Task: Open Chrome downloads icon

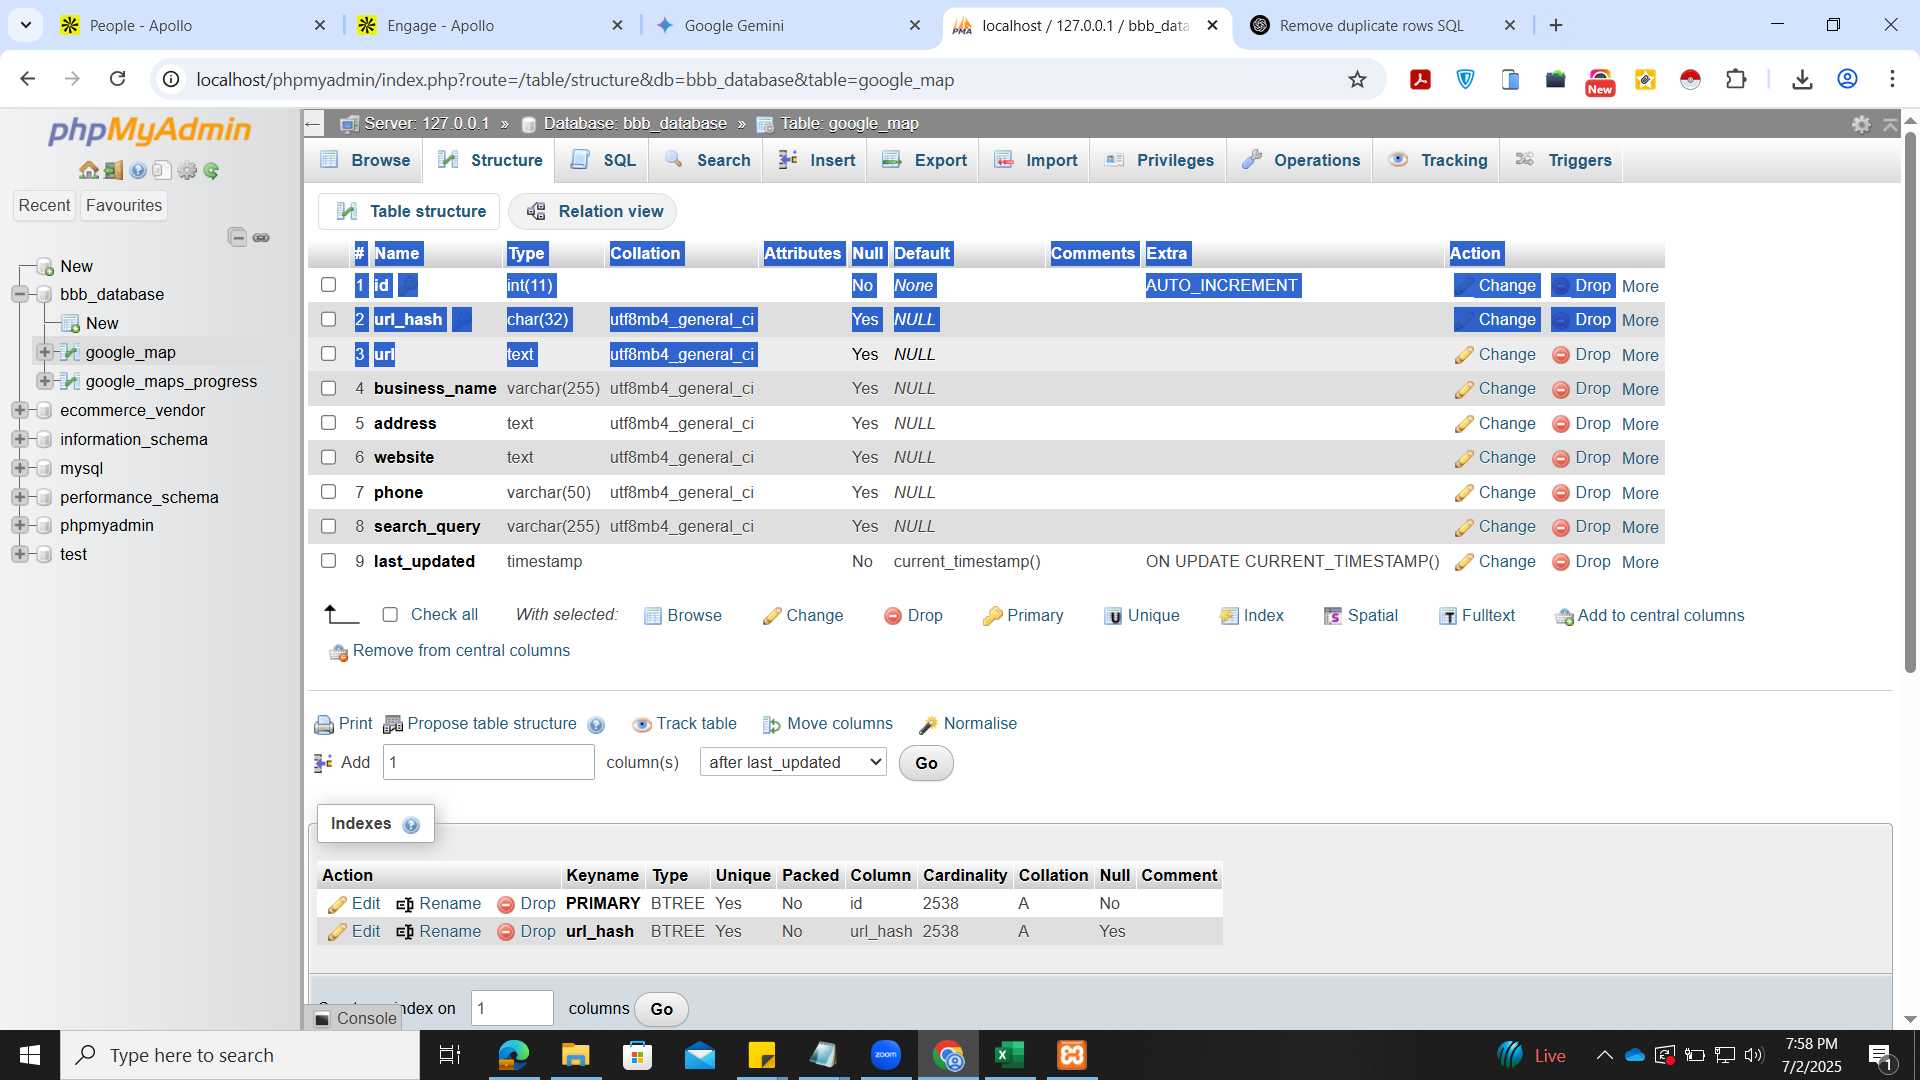Action: coord(1802,79)
